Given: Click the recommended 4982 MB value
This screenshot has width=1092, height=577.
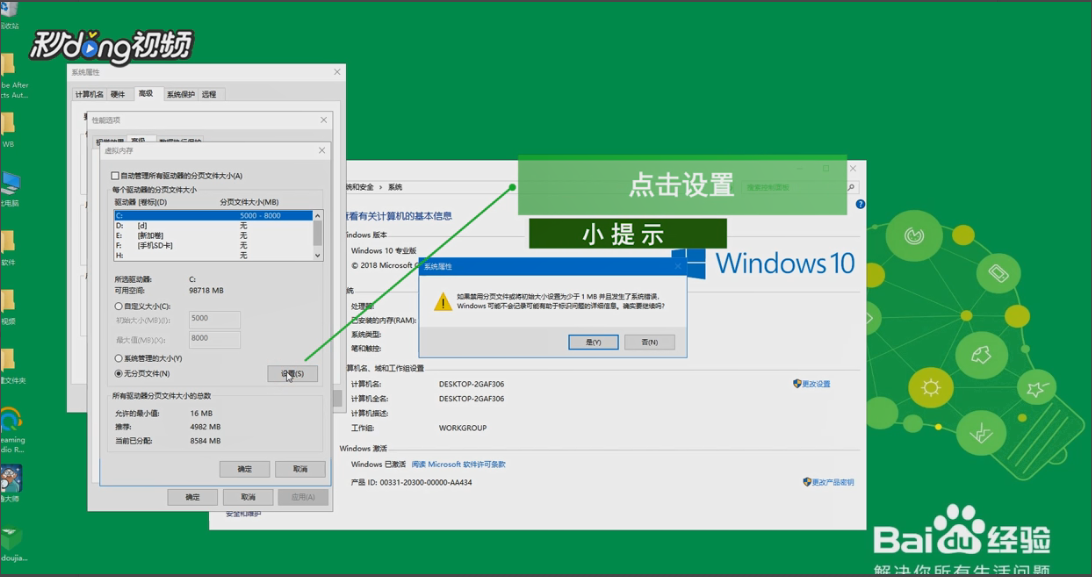Looking at the screenshot, I should point(205,427).
